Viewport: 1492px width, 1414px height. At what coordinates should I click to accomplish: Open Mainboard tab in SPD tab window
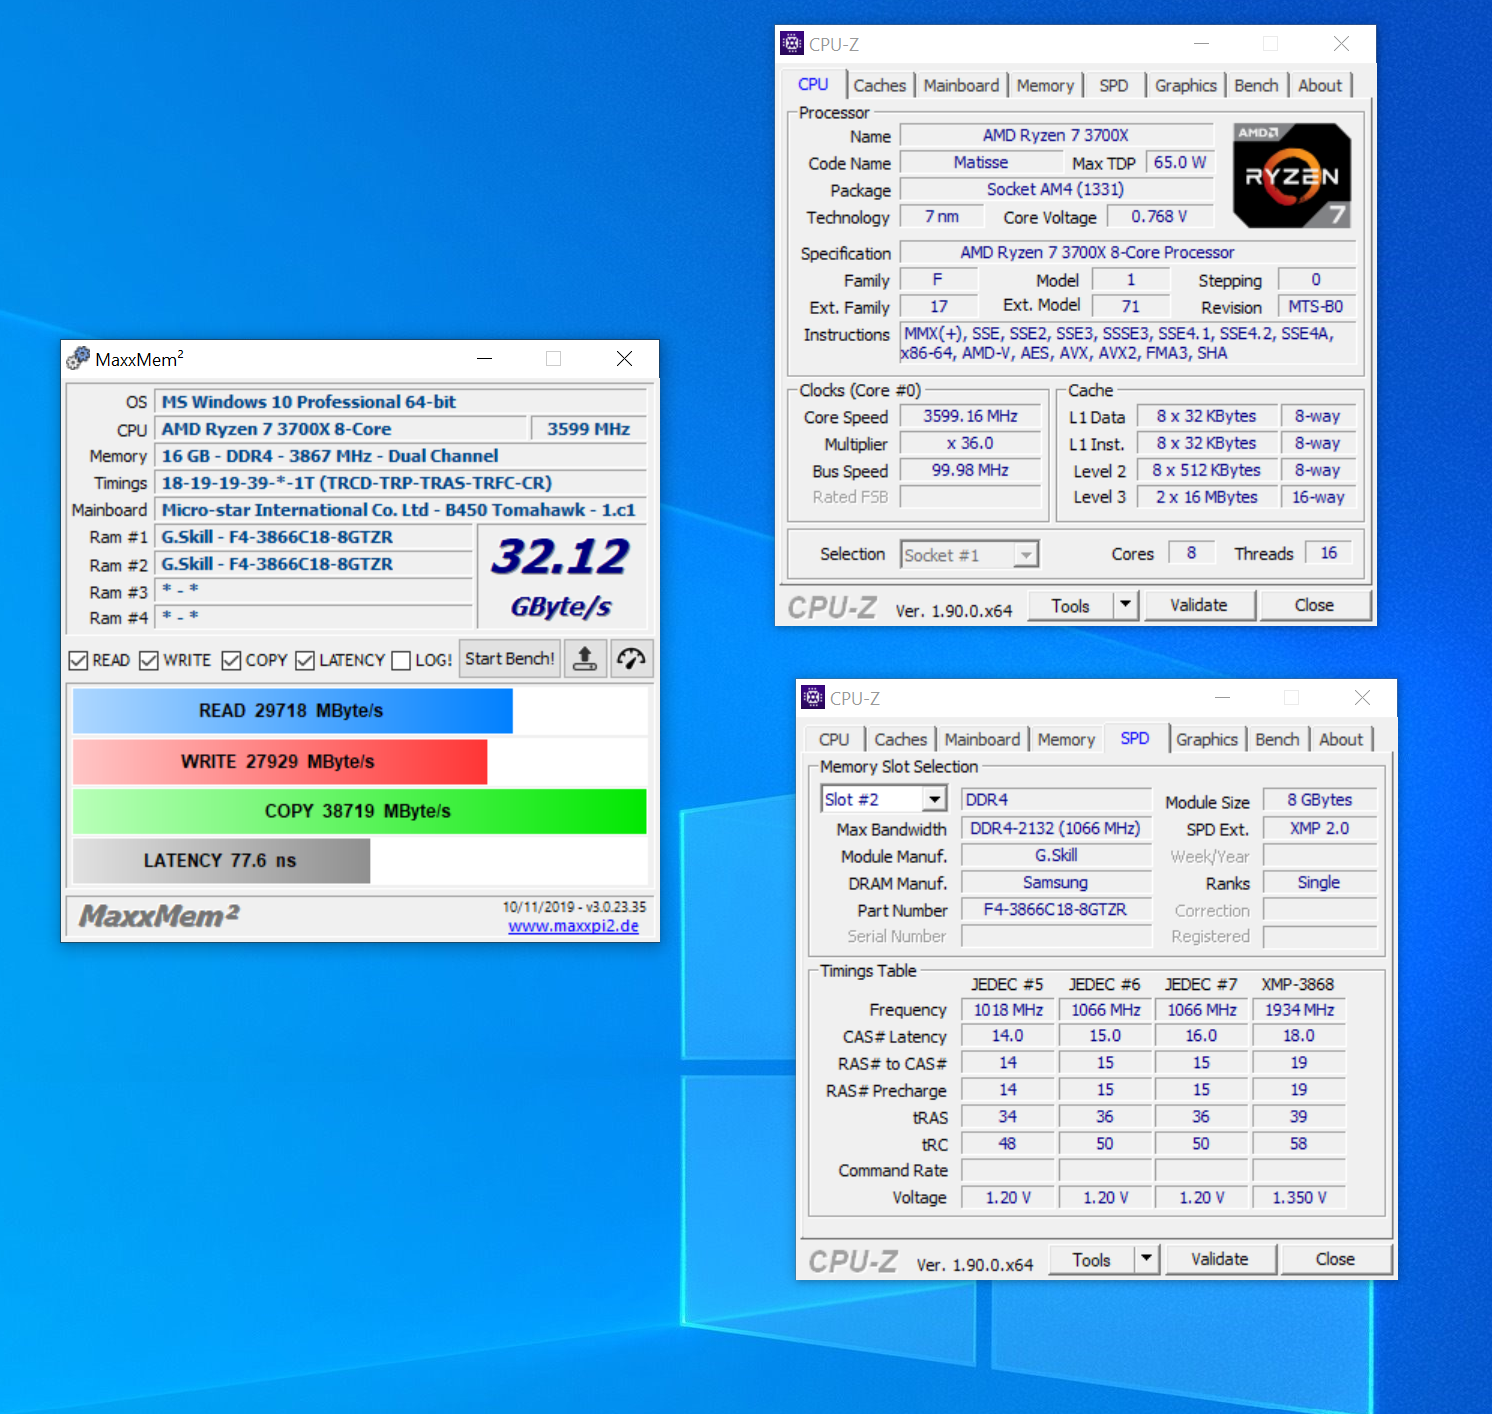click(x=982, y=740)
